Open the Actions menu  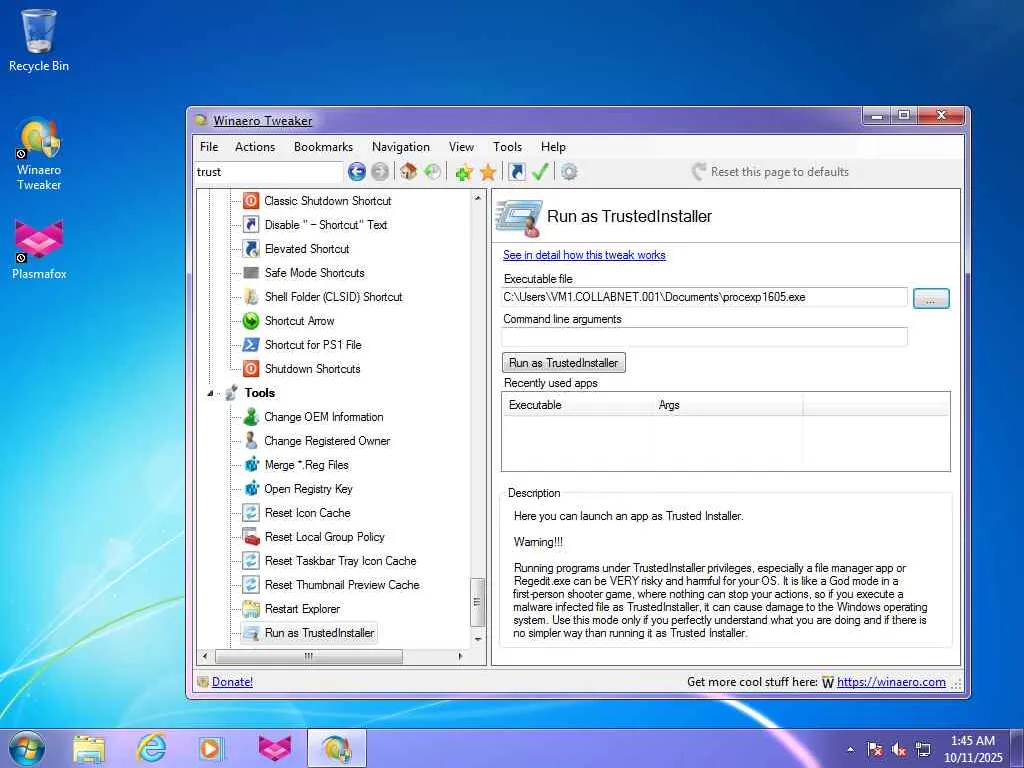(255, 147)
